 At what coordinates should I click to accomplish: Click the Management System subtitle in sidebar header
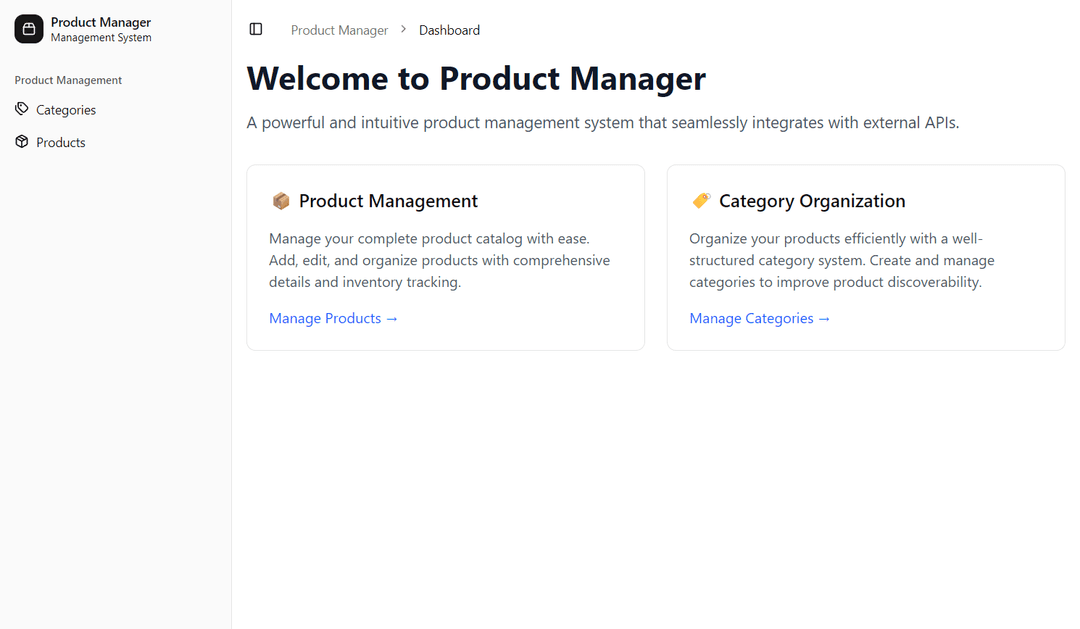(101, 38)
